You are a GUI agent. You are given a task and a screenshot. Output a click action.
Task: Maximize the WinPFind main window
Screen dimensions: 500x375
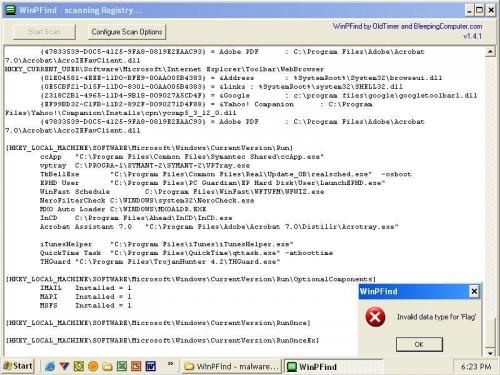479,10
